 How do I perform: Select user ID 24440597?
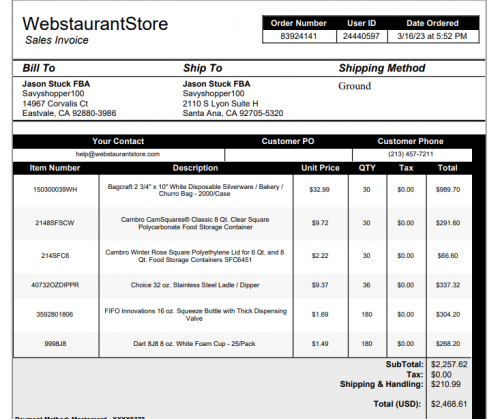(361, 36)
